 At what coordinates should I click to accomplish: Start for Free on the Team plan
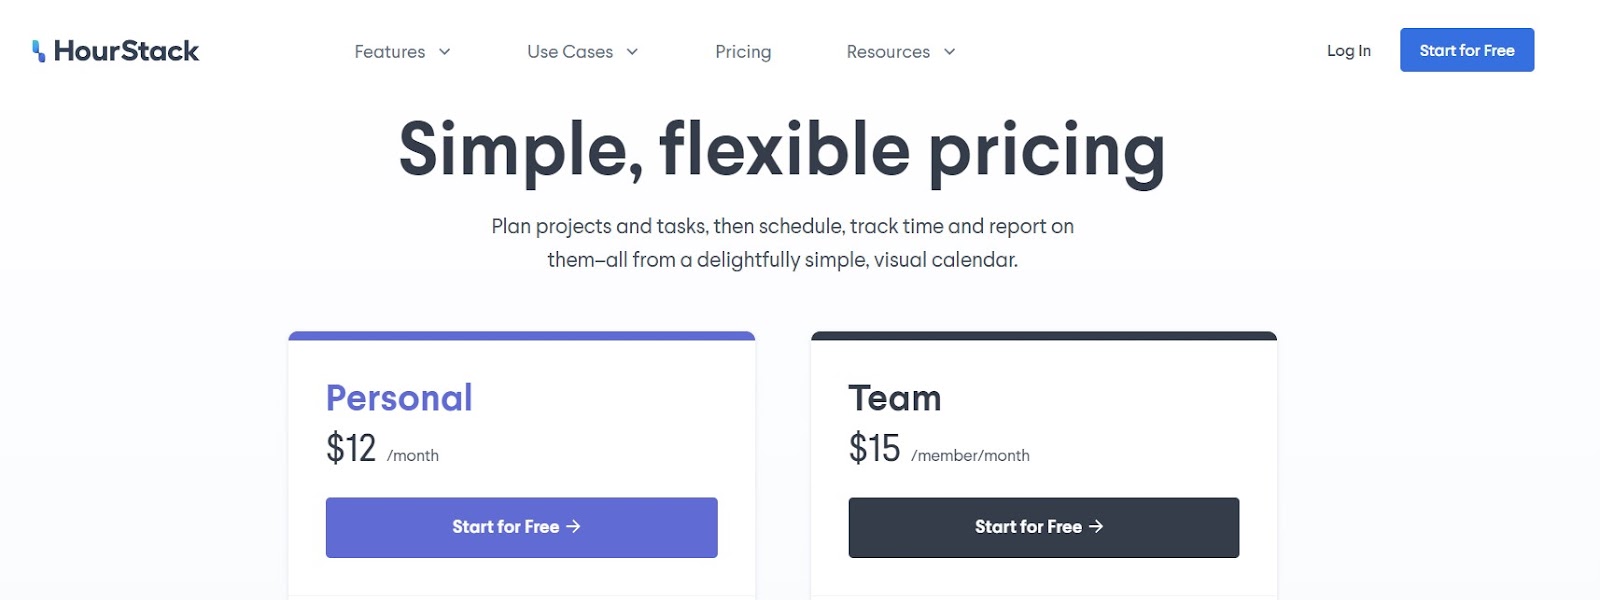(x=1044, y=527)
